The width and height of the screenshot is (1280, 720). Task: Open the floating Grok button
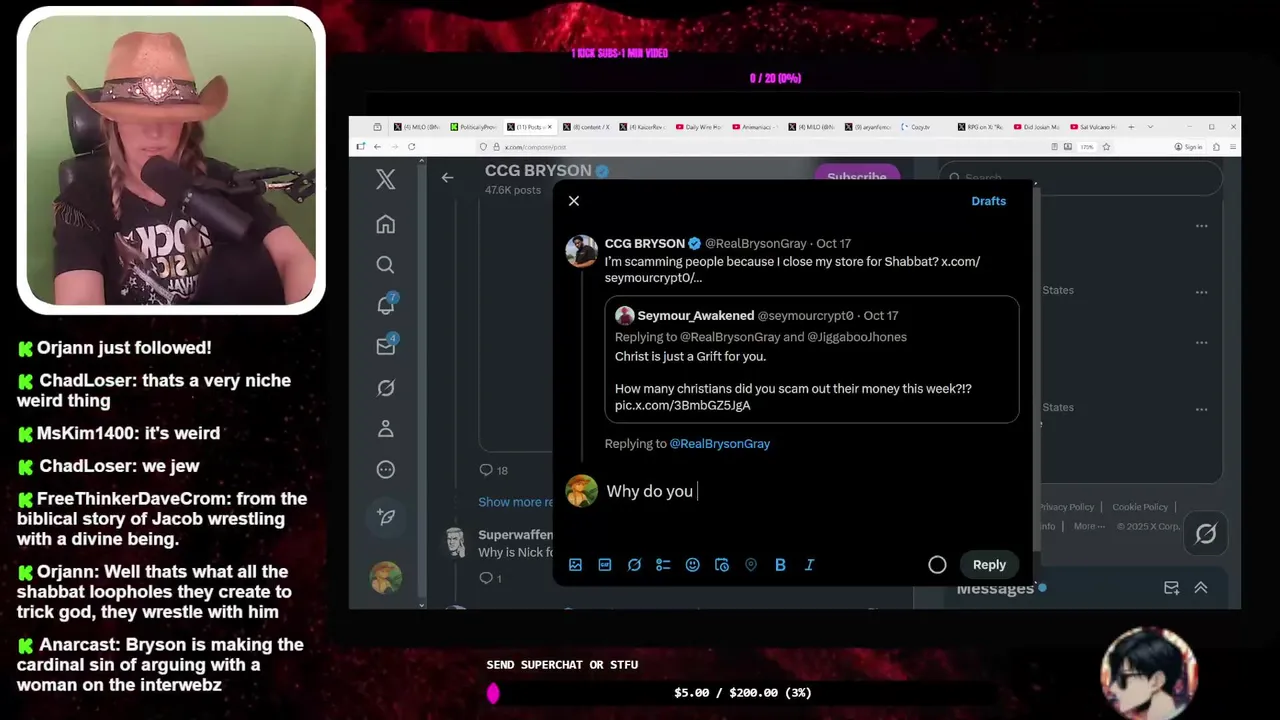click(x=1206, y=534)
